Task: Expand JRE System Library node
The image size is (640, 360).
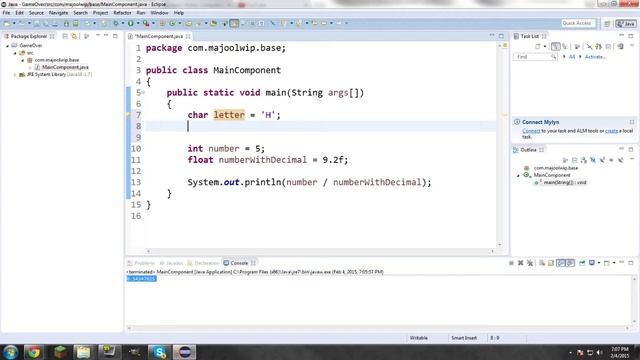Action: click(x=15, y=75)
